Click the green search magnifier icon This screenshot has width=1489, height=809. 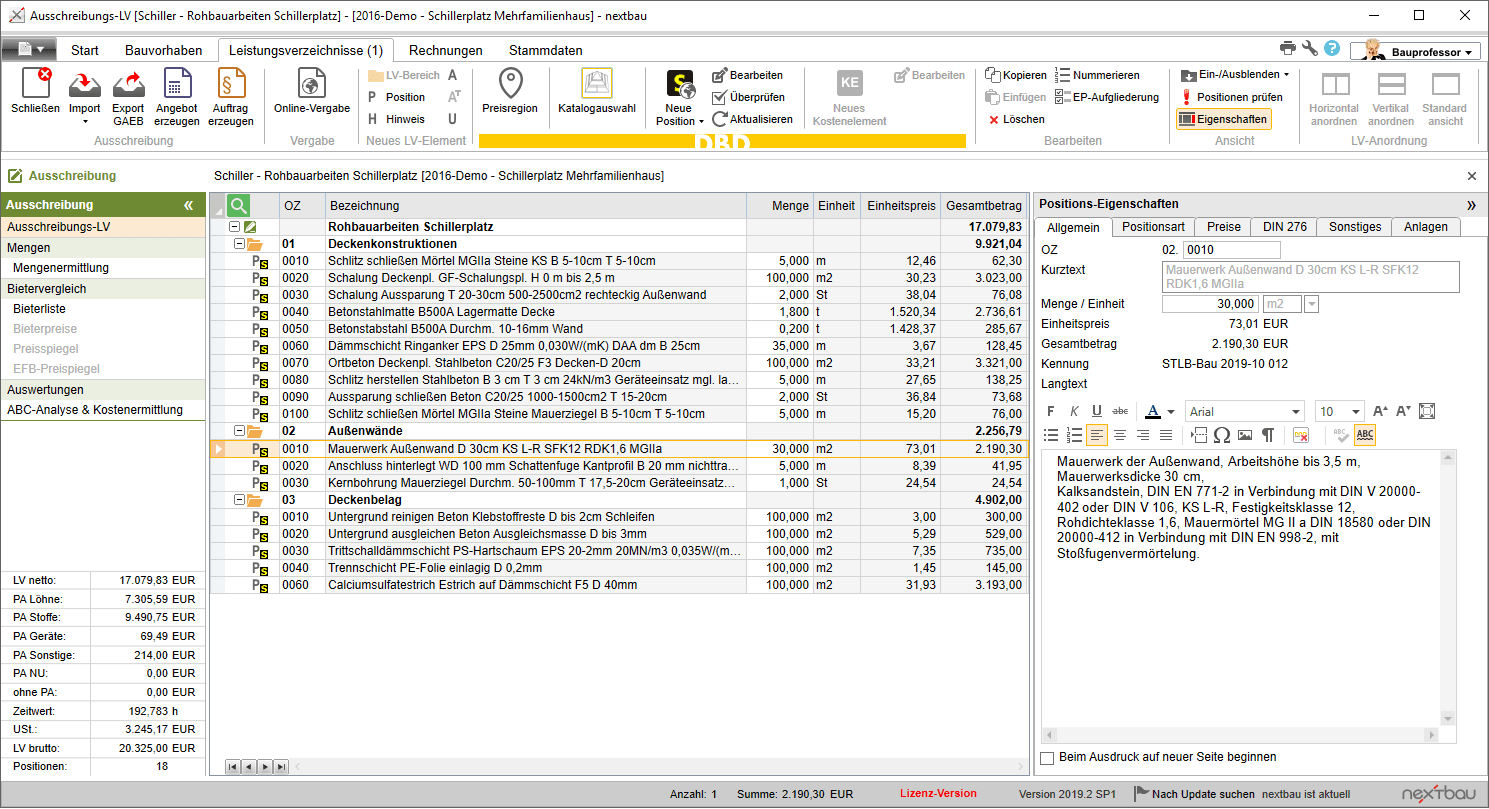(238, 206)
